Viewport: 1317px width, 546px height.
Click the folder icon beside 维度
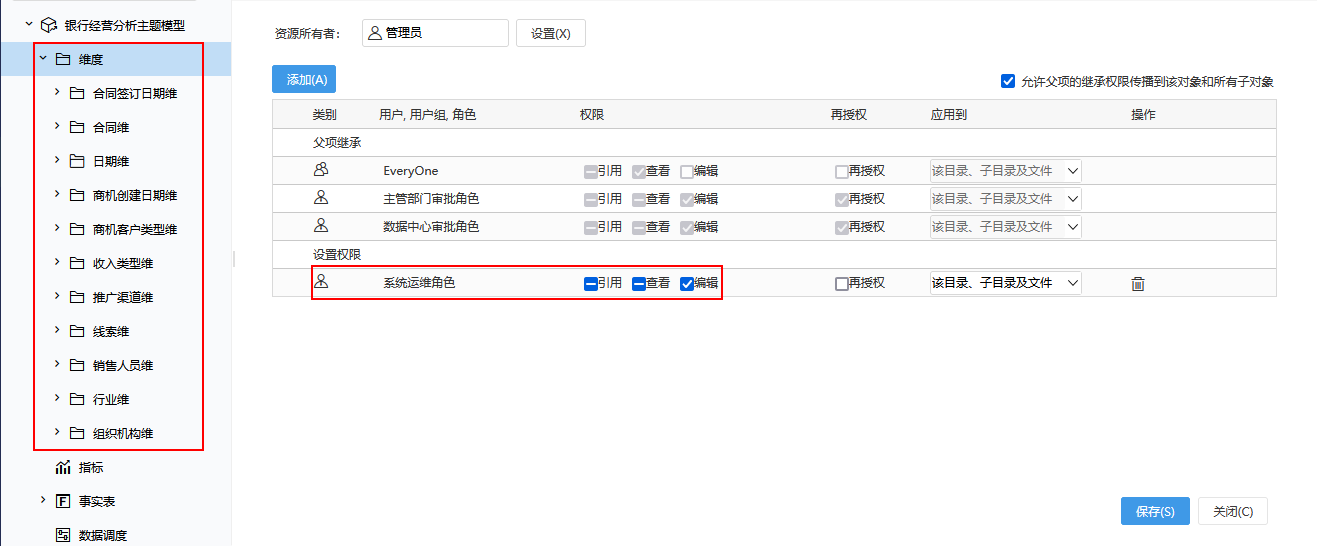(62, 59)
